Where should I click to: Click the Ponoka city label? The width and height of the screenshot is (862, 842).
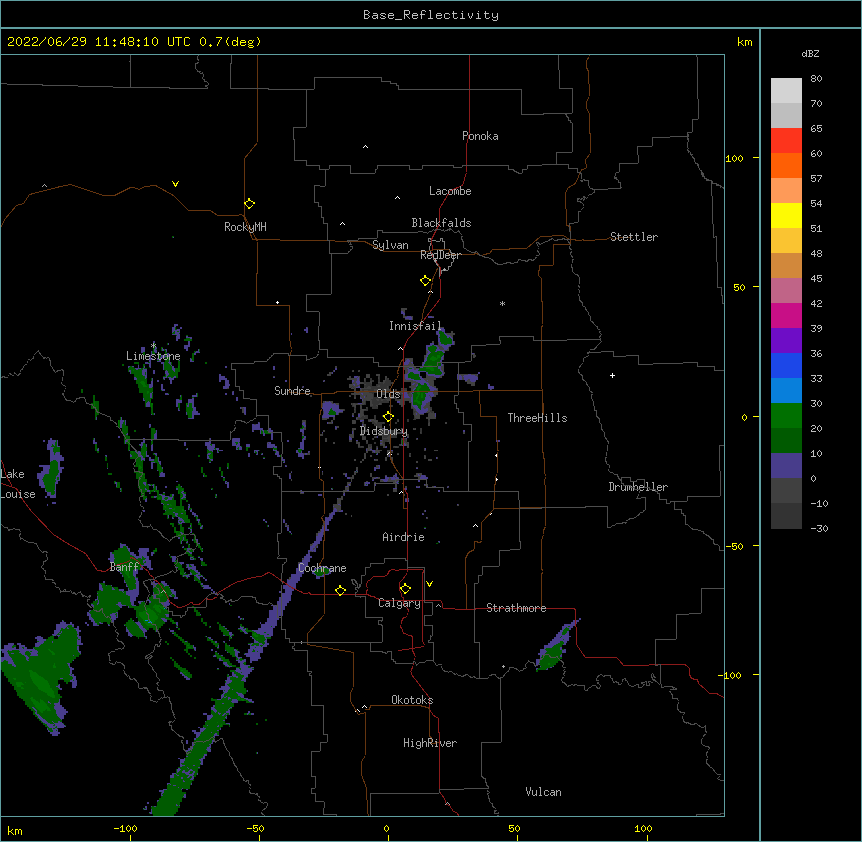coord(480,136)
